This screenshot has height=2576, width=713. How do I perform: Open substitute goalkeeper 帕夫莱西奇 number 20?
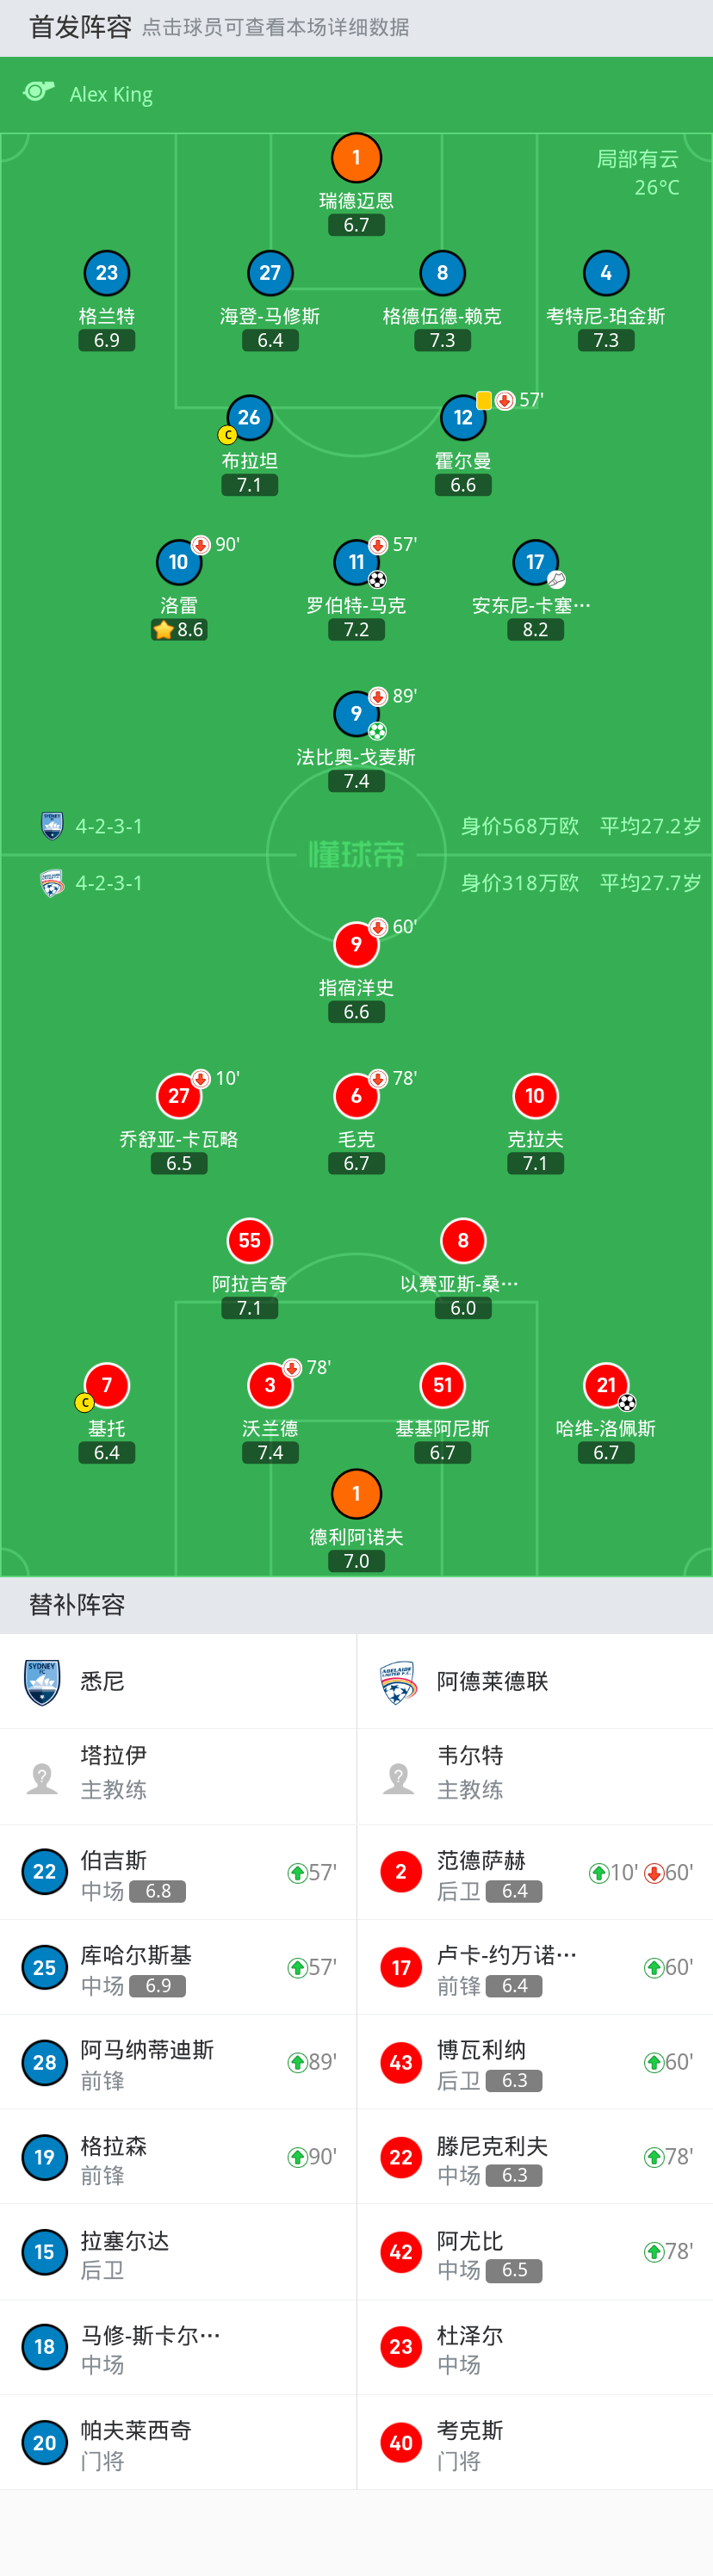click(x=178, y=2443)
